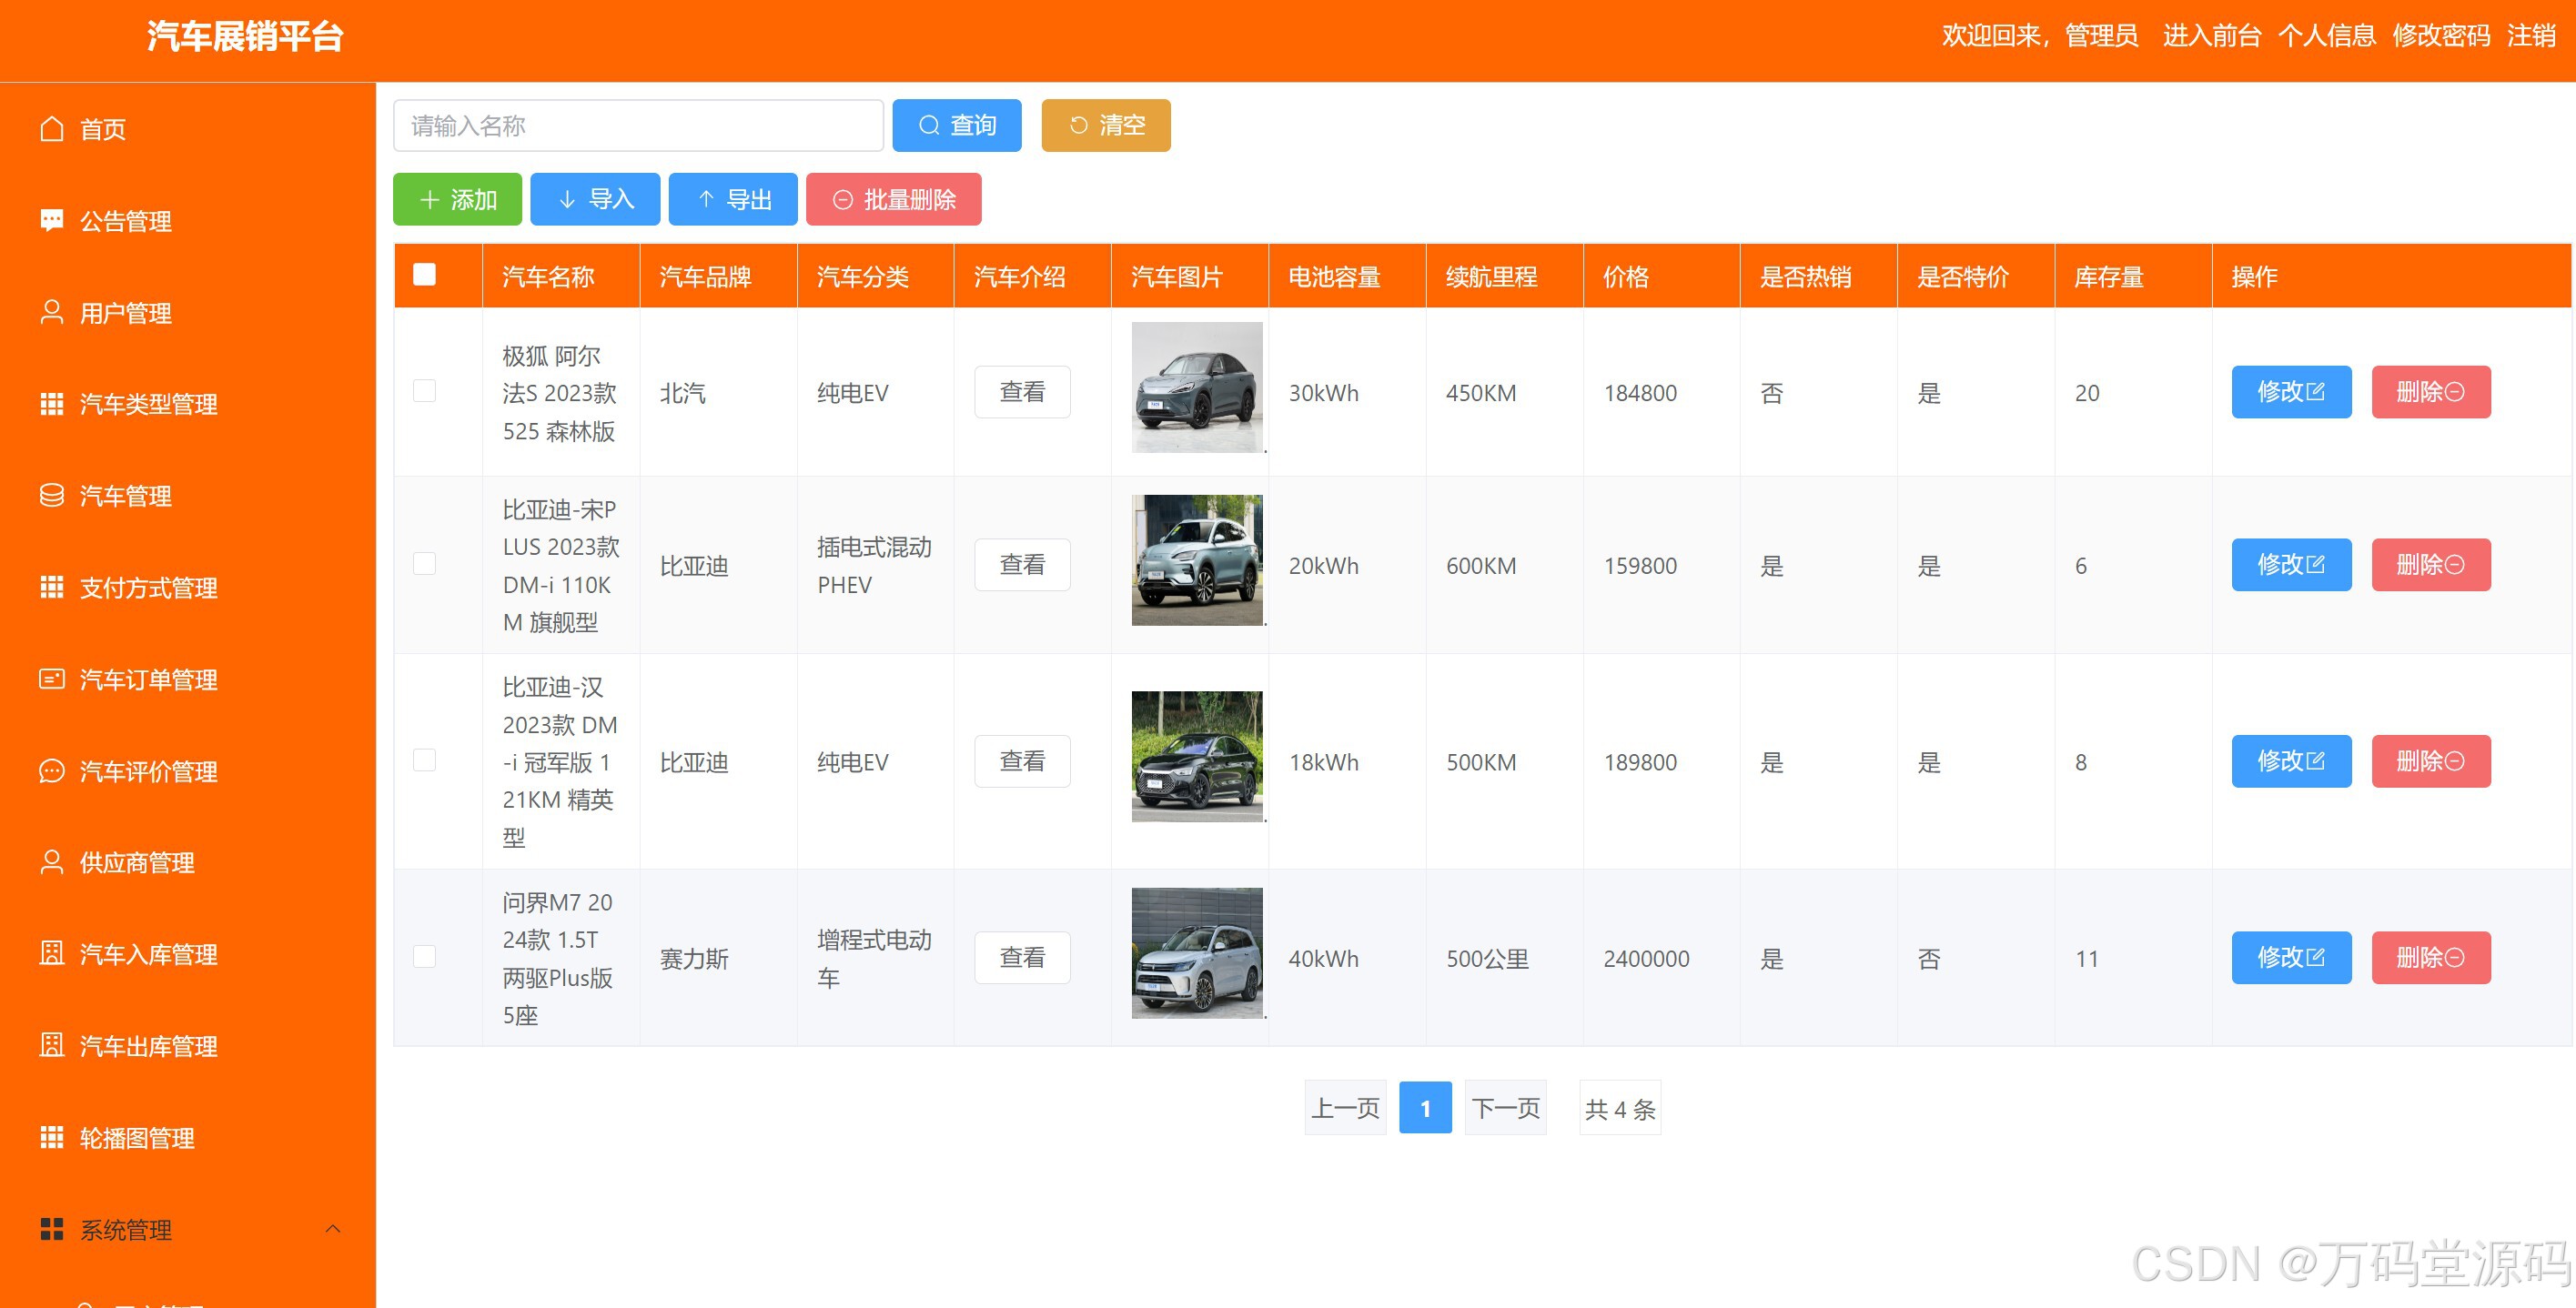Click the 请输入名称 search input field
Image resolution: width=2576 pixels, height=1308 pixels.
pos(638,126)
